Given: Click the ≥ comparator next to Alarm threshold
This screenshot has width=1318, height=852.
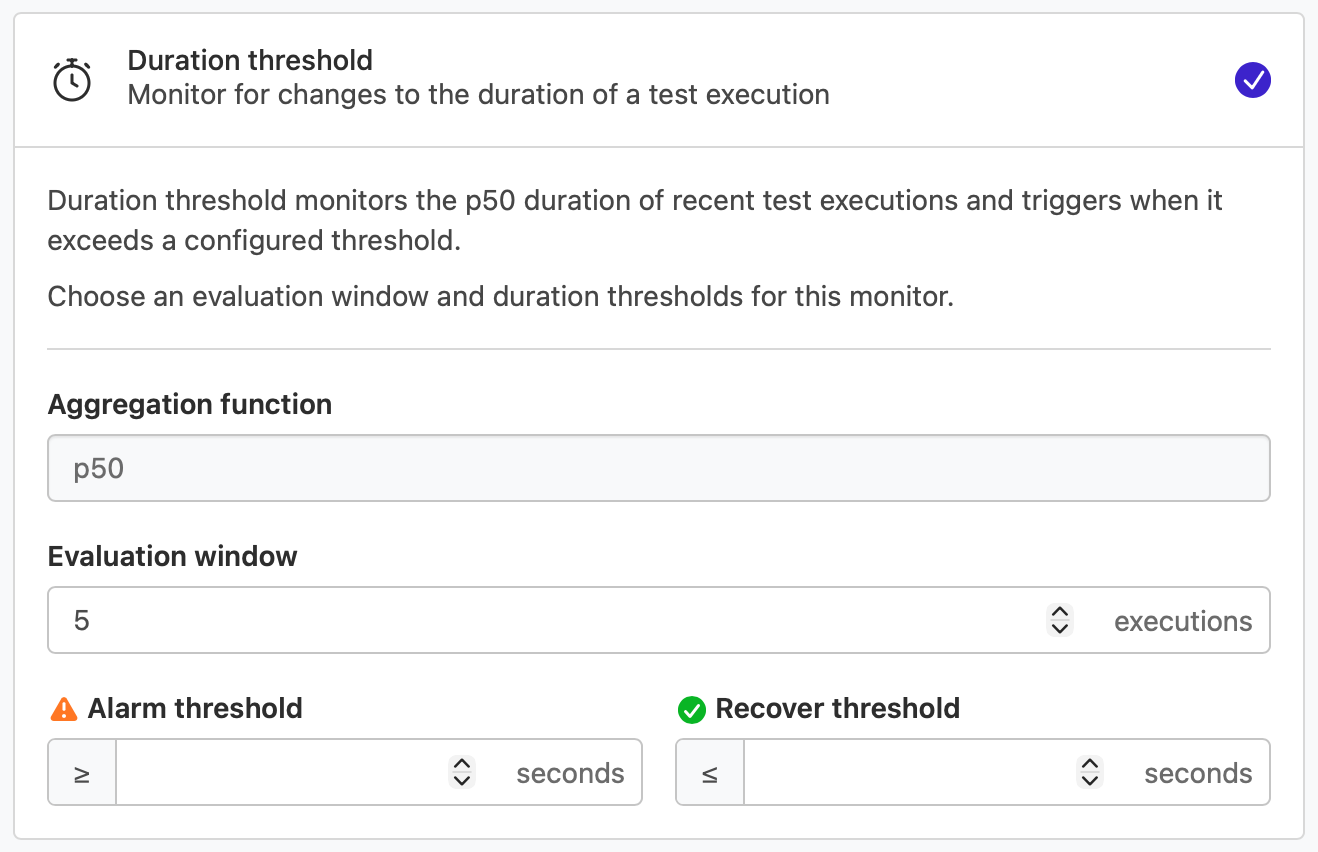Looking at the screenshot, I should 81,771.
